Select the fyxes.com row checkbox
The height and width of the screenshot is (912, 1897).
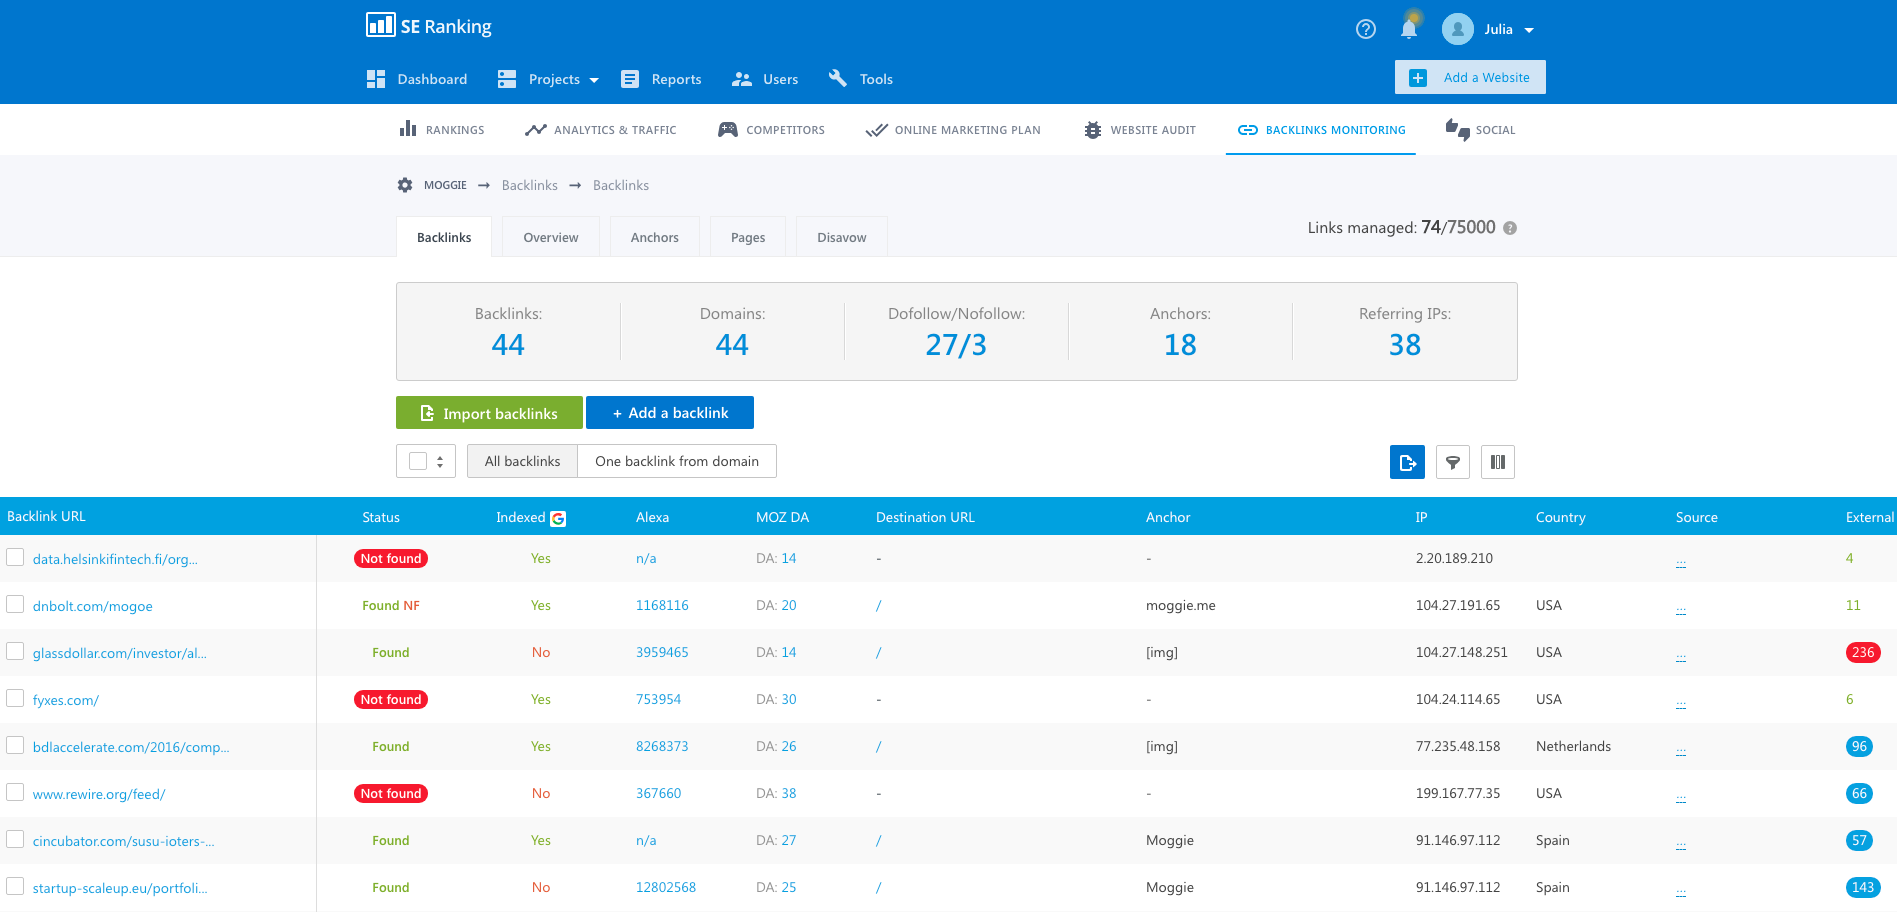tap(15, 698)
